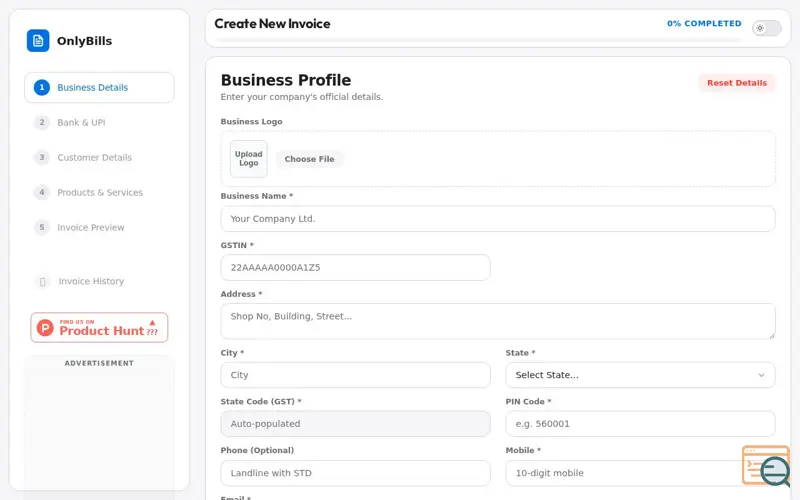800x500 pixels.
Task: Click the step 1 number badge
Action: click(x=42, y=88)
